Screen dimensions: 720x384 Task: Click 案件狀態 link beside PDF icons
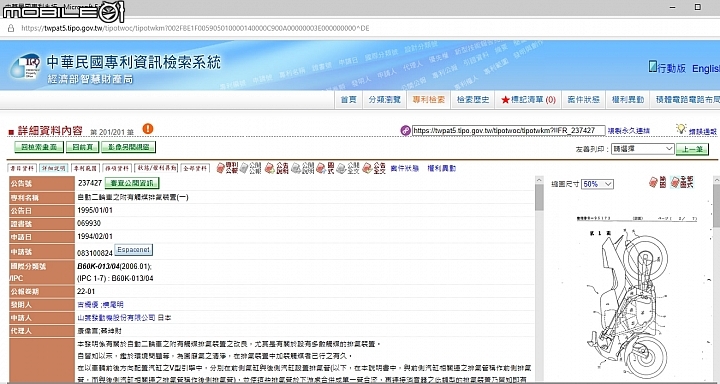click(x=405, y=168)
